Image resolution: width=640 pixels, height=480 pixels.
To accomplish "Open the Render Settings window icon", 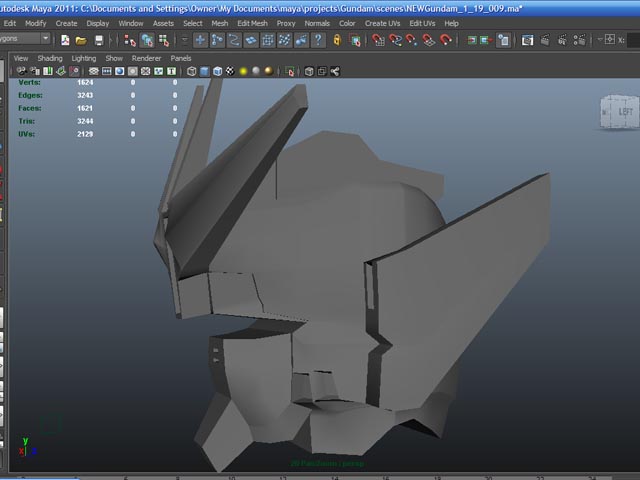I will (579, 40).
